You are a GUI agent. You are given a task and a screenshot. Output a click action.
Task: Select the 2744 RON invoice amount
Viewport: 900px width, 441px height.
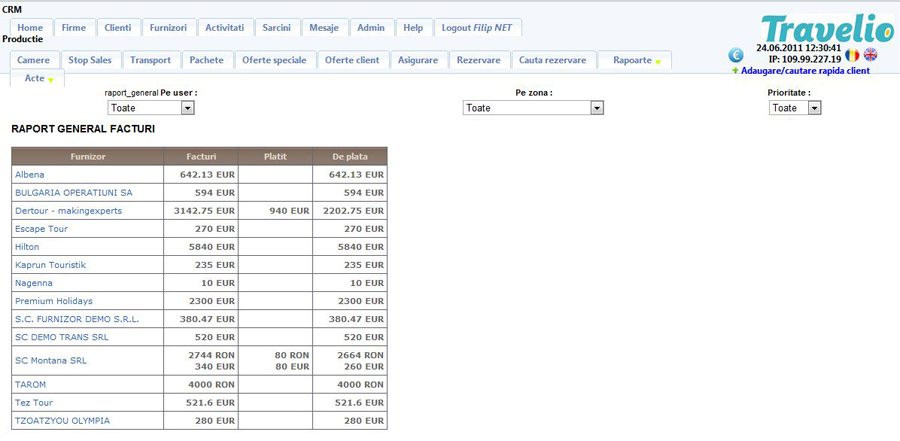211,355
